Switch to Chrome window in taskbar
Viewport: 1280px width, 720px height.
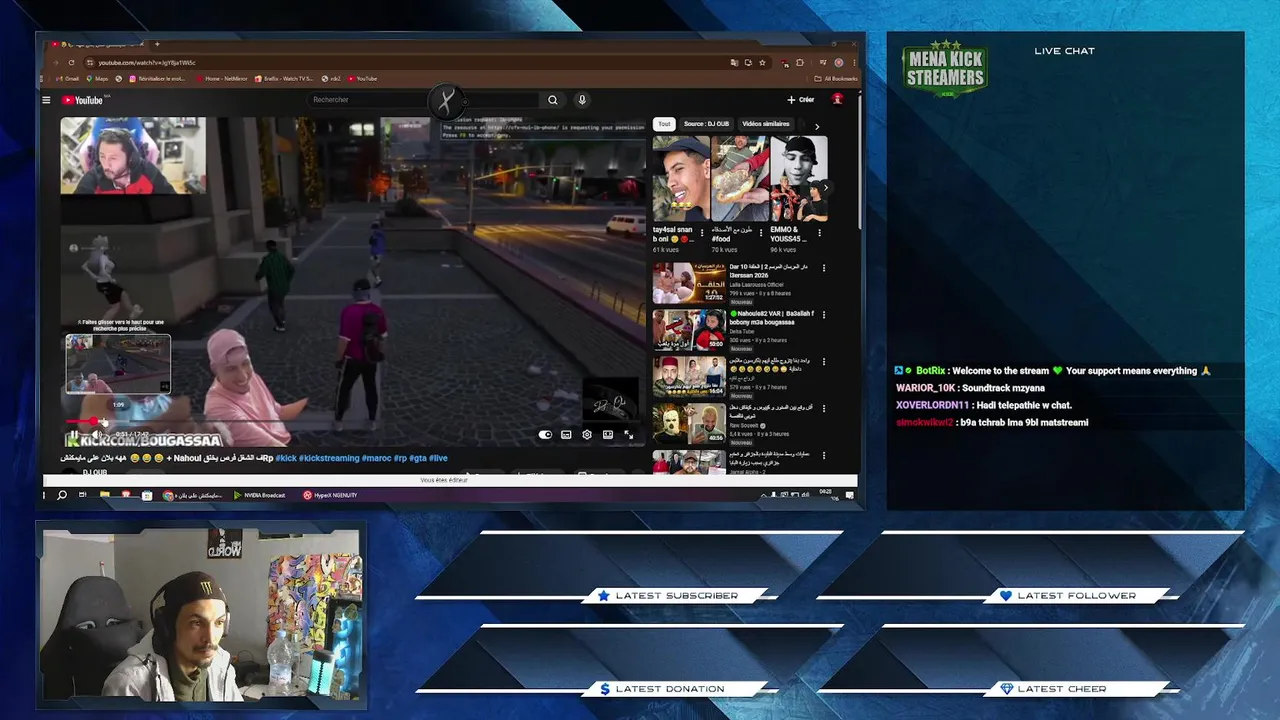(195, 495)
